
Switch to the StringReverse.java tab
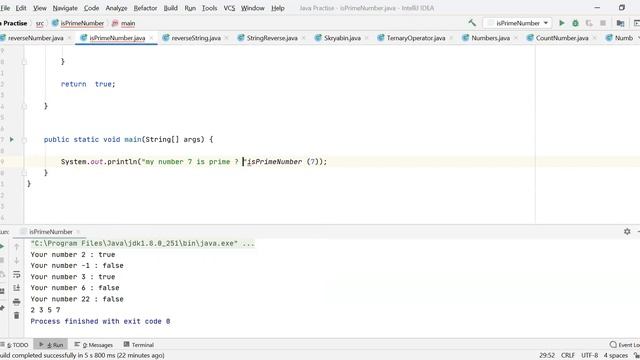point(272,38)
